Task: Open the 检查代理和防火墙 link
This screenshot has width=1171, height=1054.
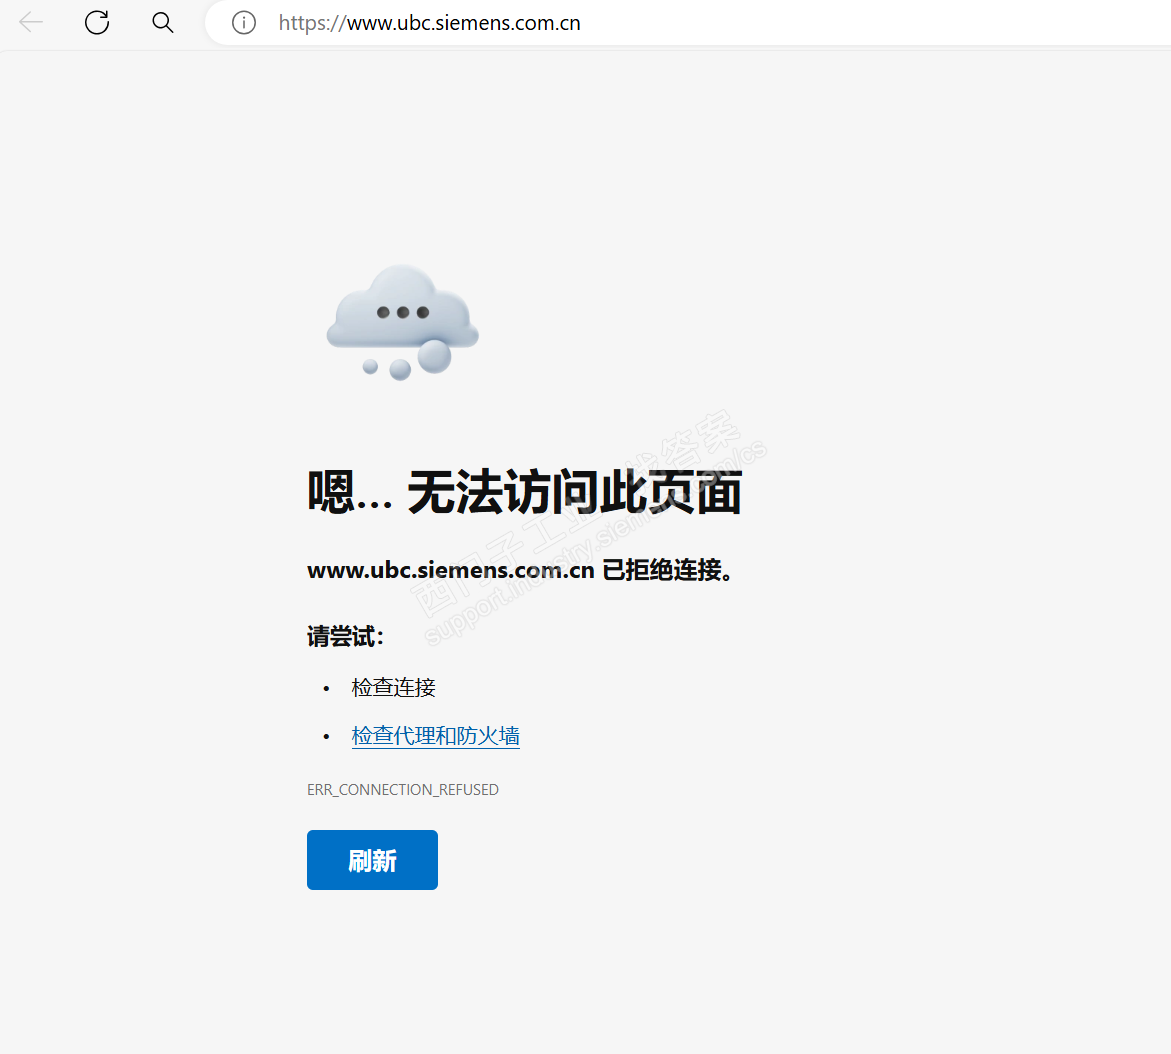Action: pos(435,736)
